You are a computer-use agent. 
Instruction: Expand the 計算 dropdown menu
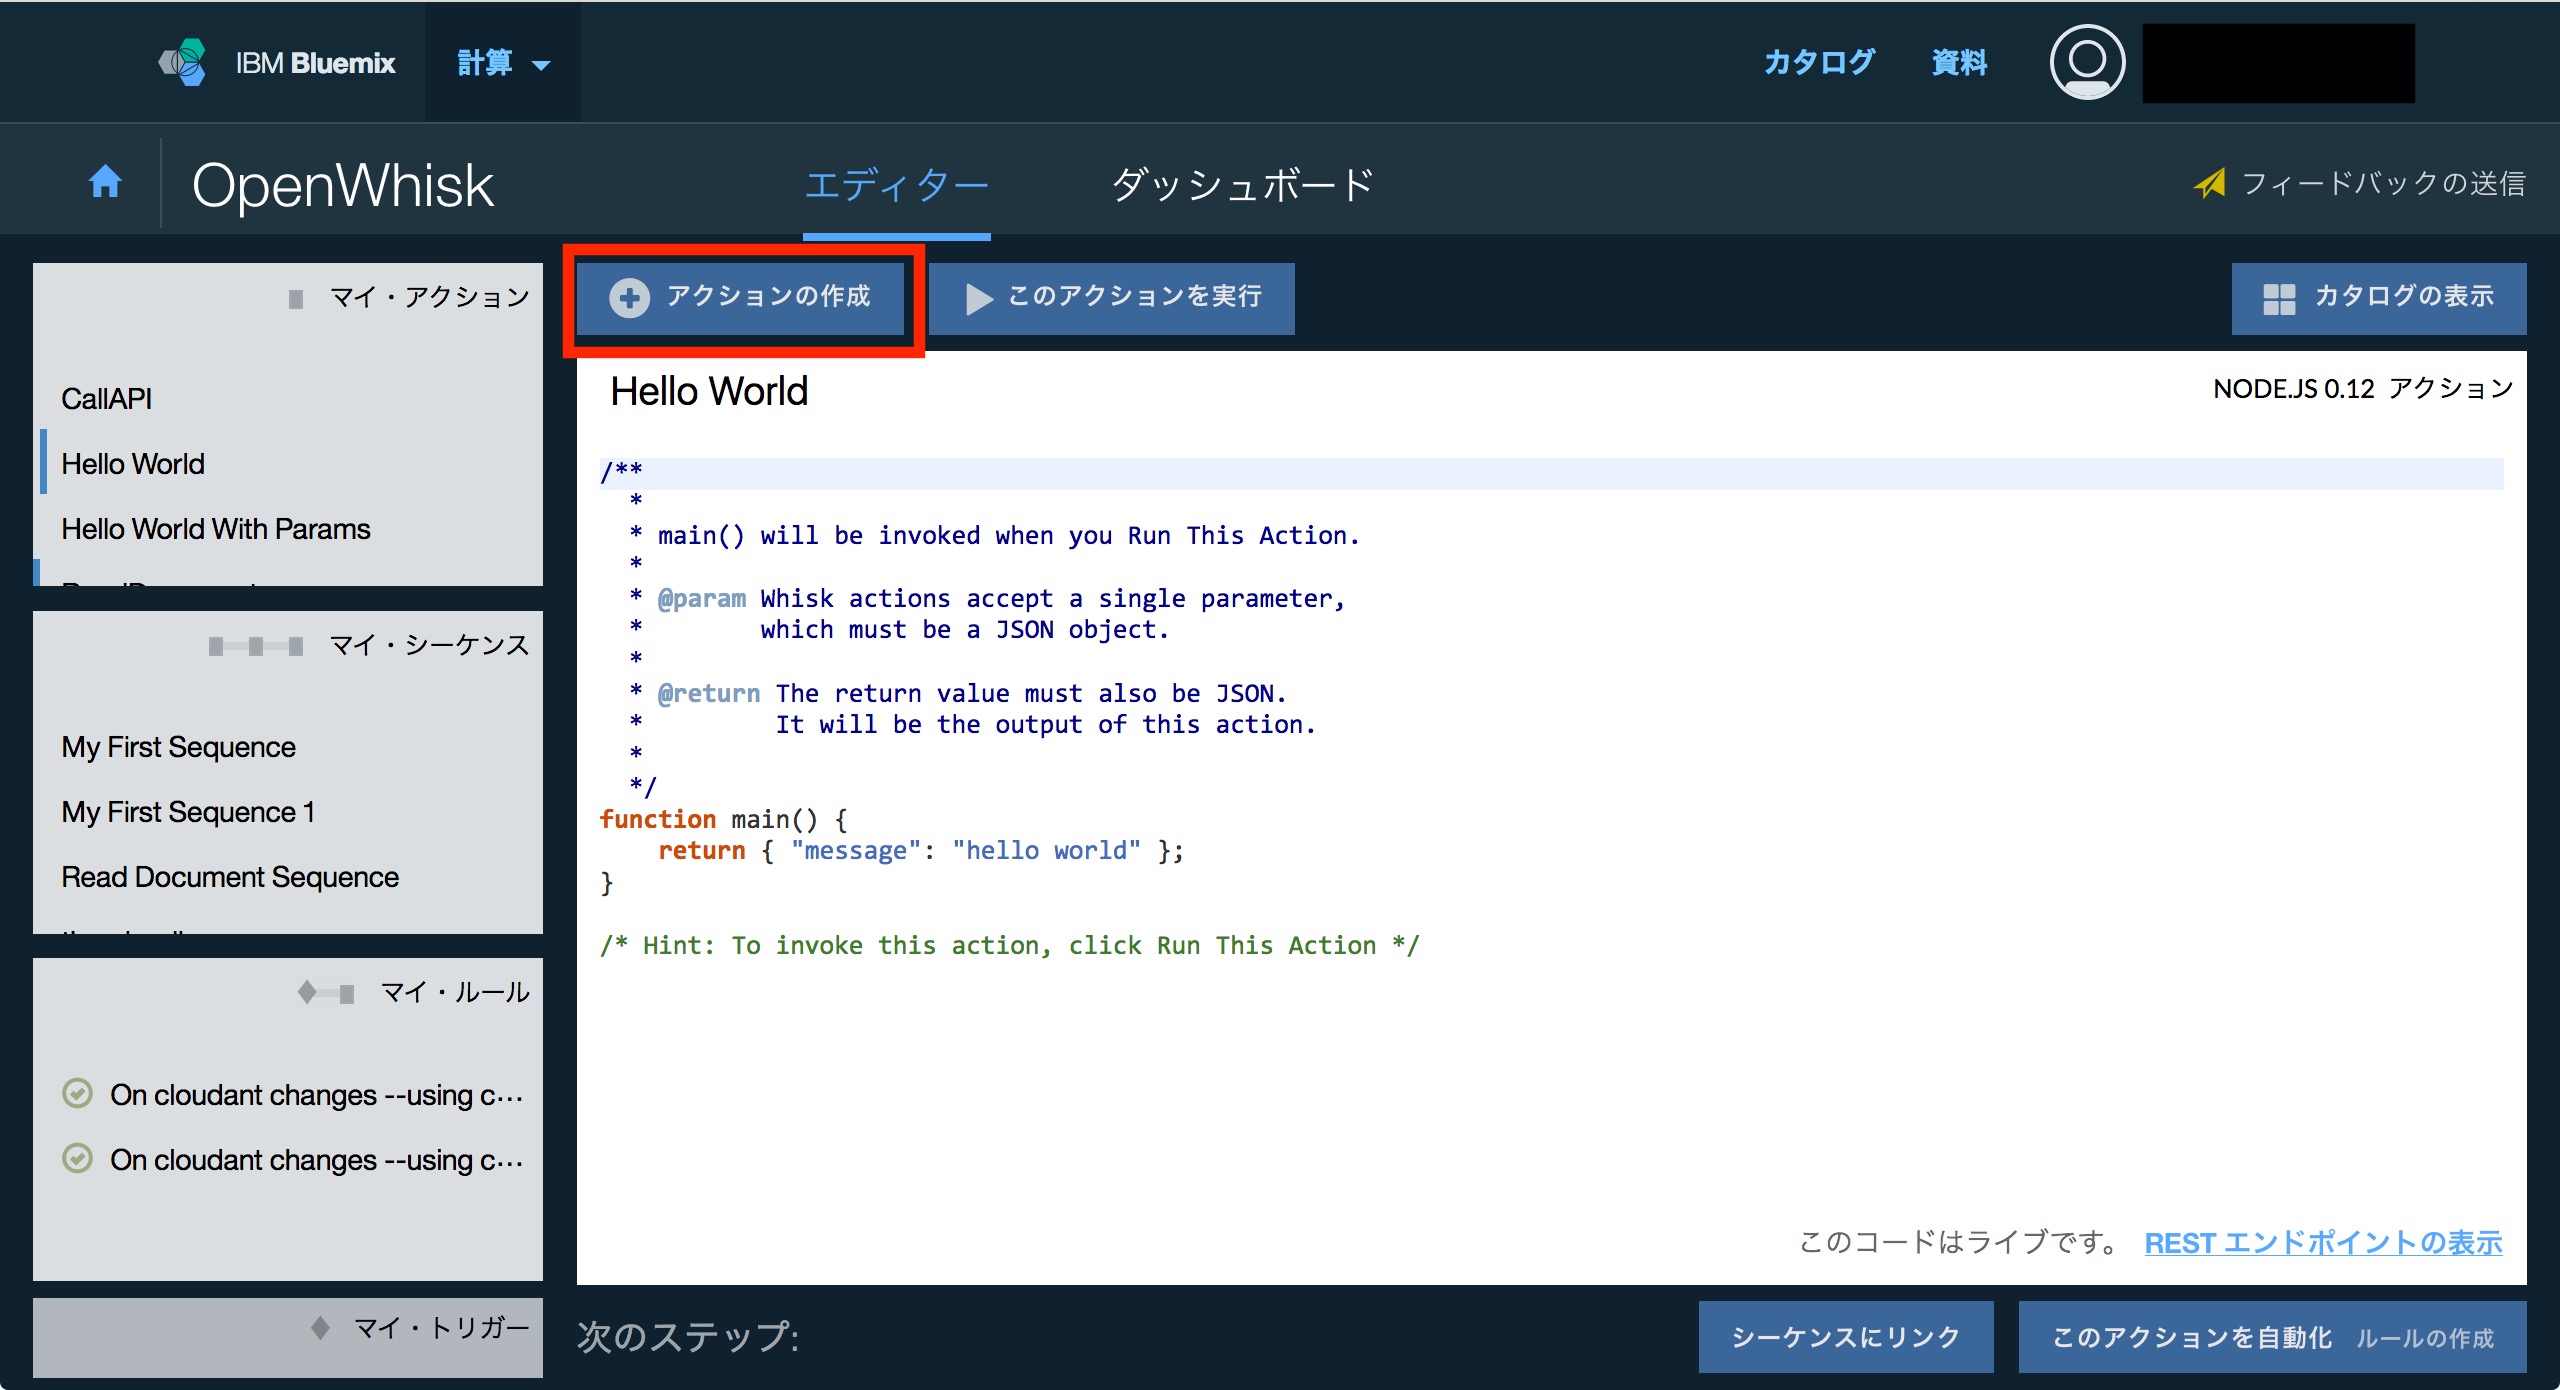pyautogui.click(x=503, y=63)
